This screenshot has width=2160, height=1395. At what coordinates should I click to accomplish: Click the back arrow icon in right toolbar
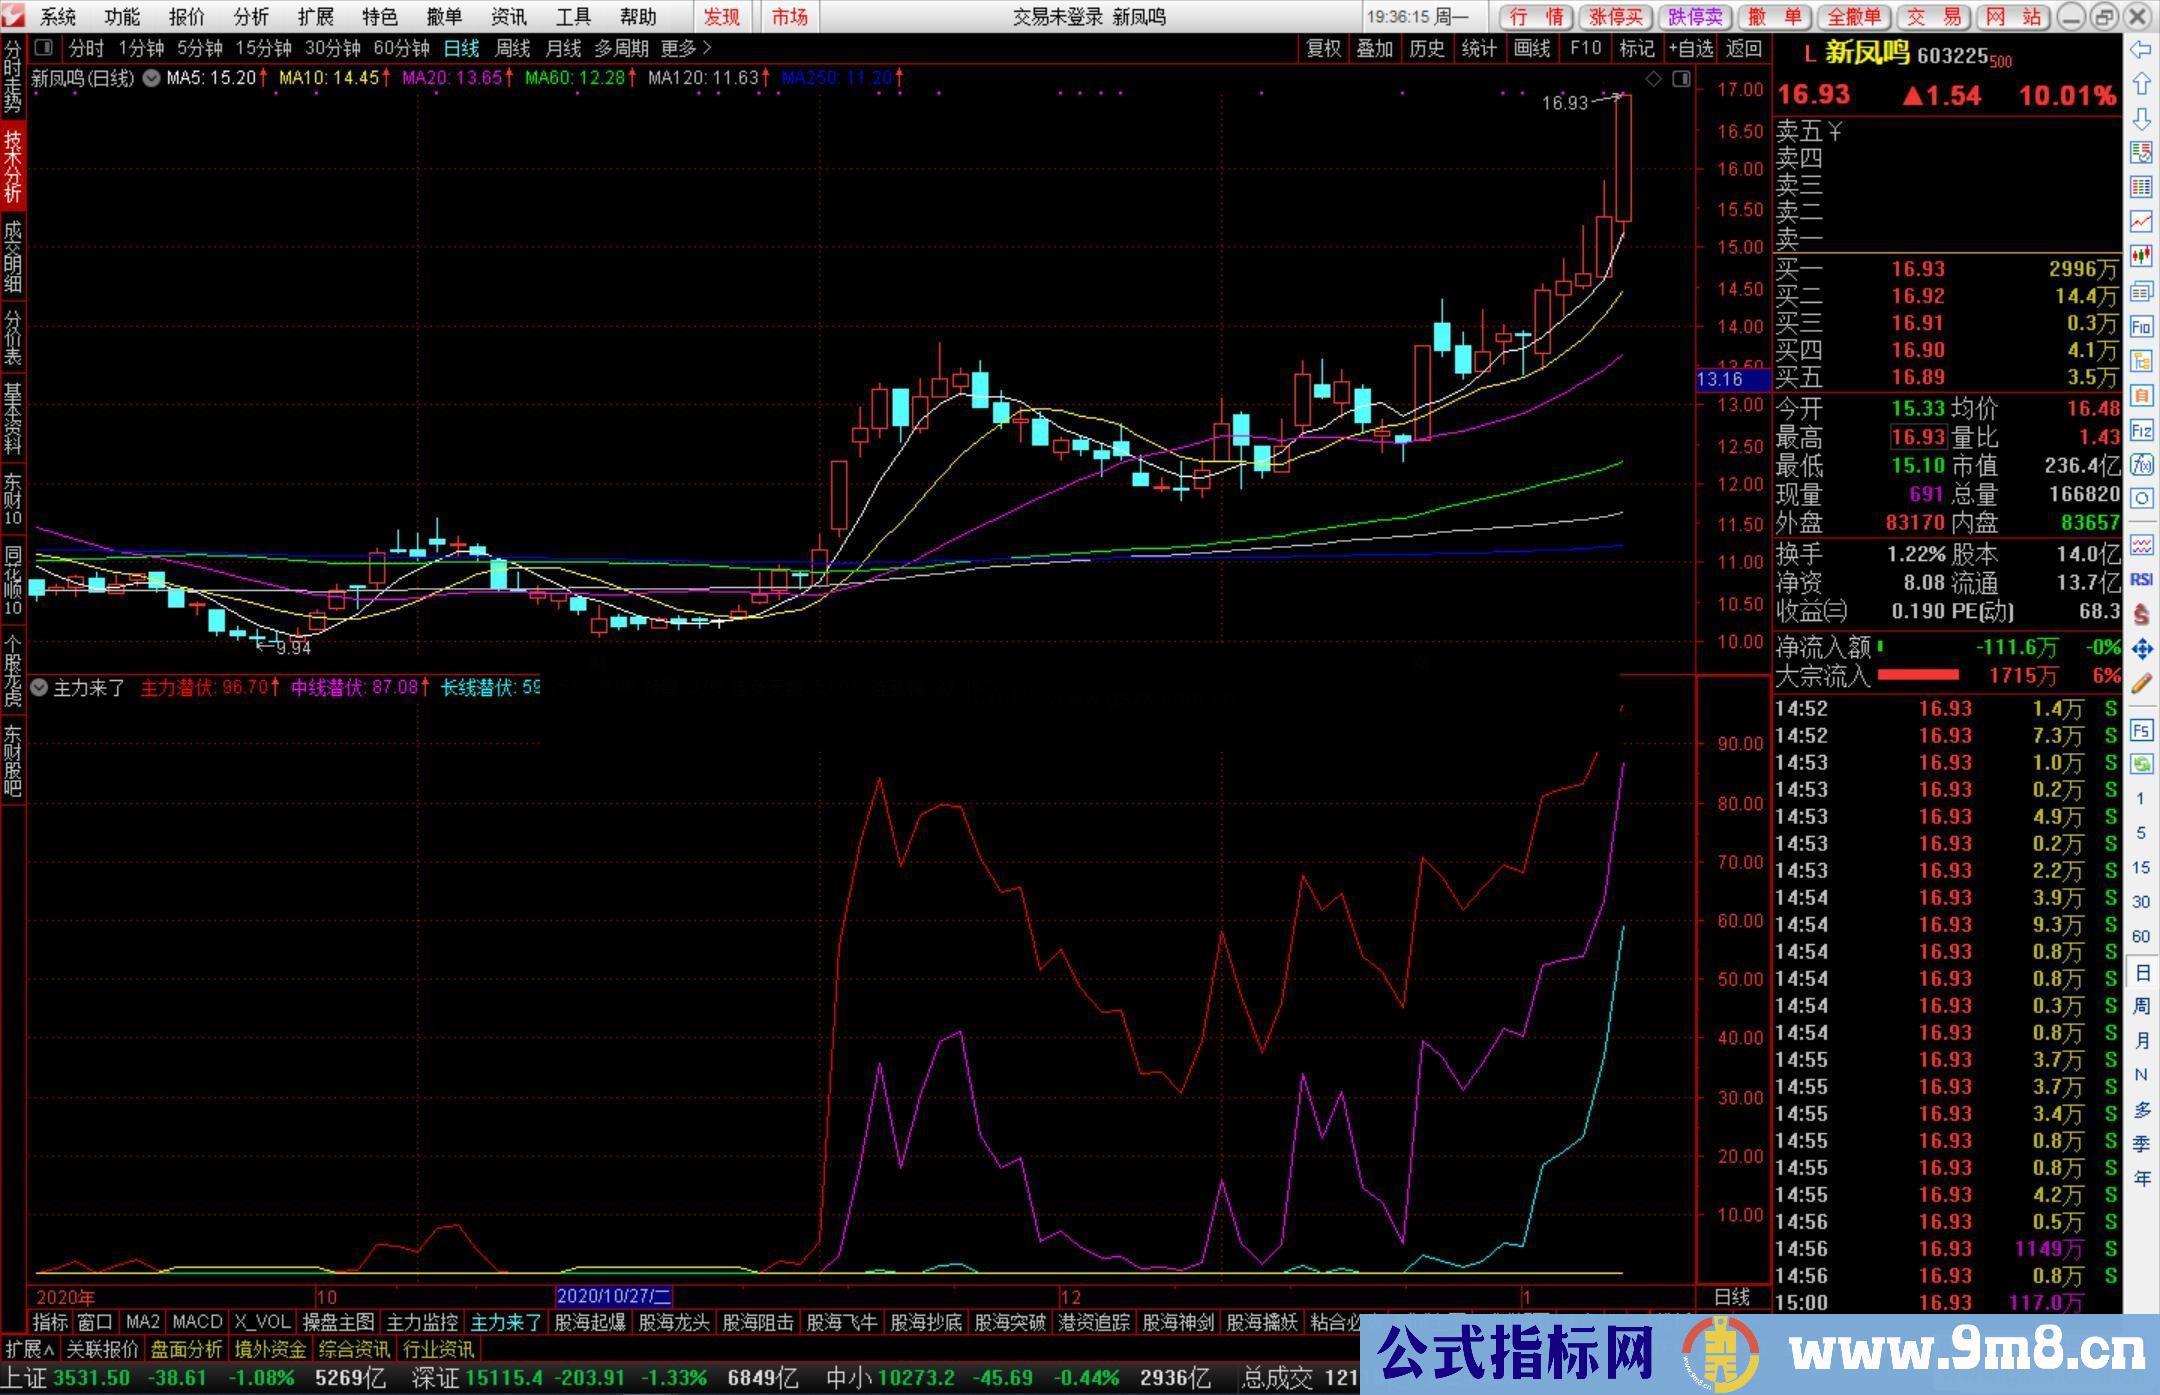(x=2141, y=50)
